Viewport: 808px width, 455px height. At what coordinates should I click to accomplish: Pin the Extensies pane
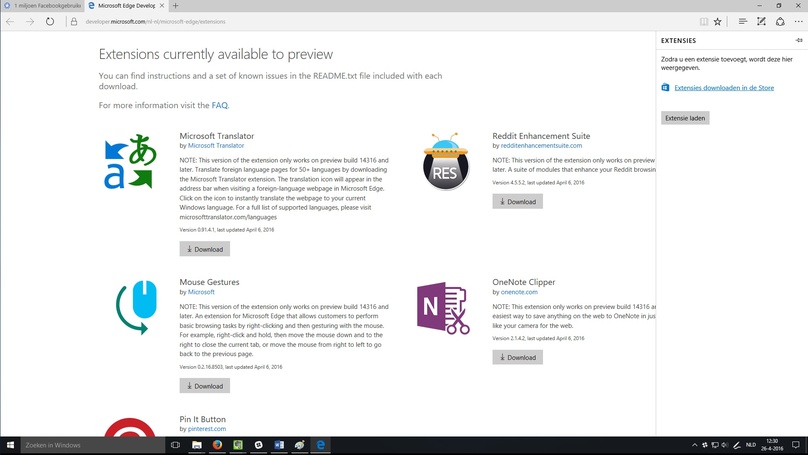click(799, 40)
